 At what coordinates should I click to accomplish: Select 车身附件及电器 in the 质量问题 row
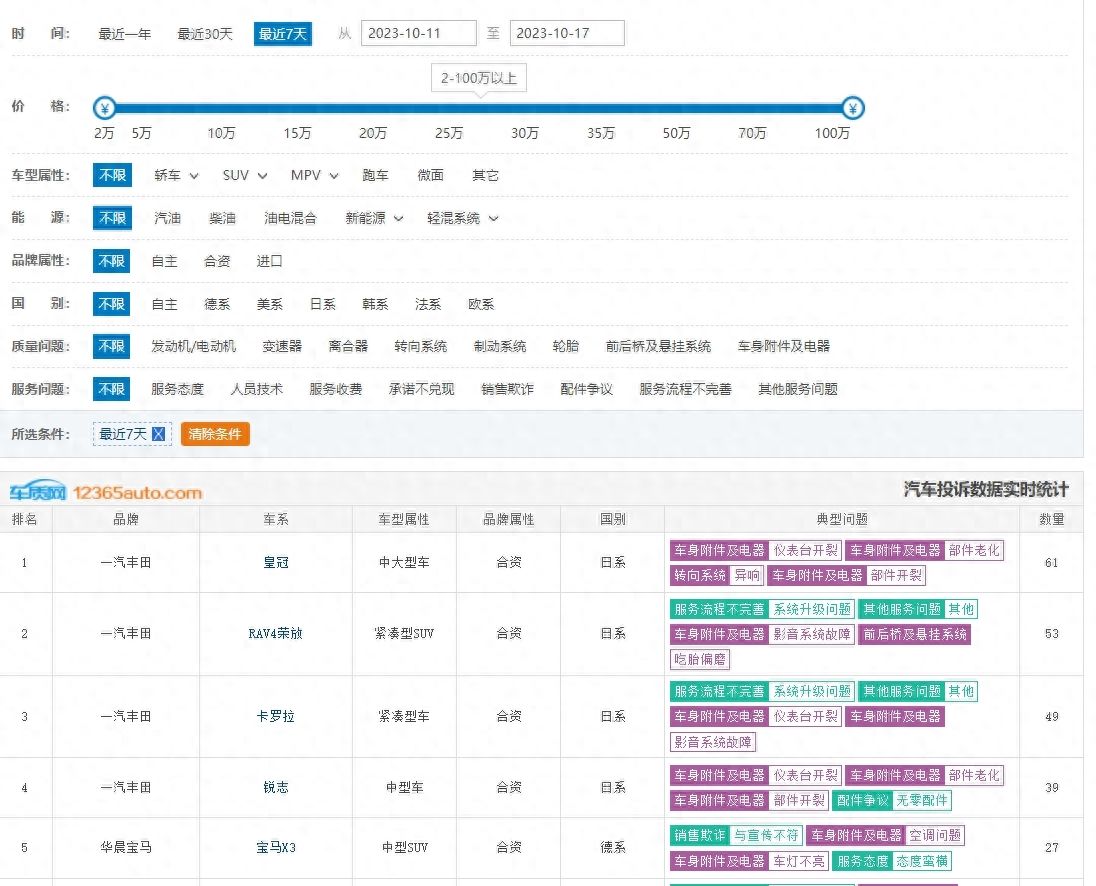tap(784, 346)
